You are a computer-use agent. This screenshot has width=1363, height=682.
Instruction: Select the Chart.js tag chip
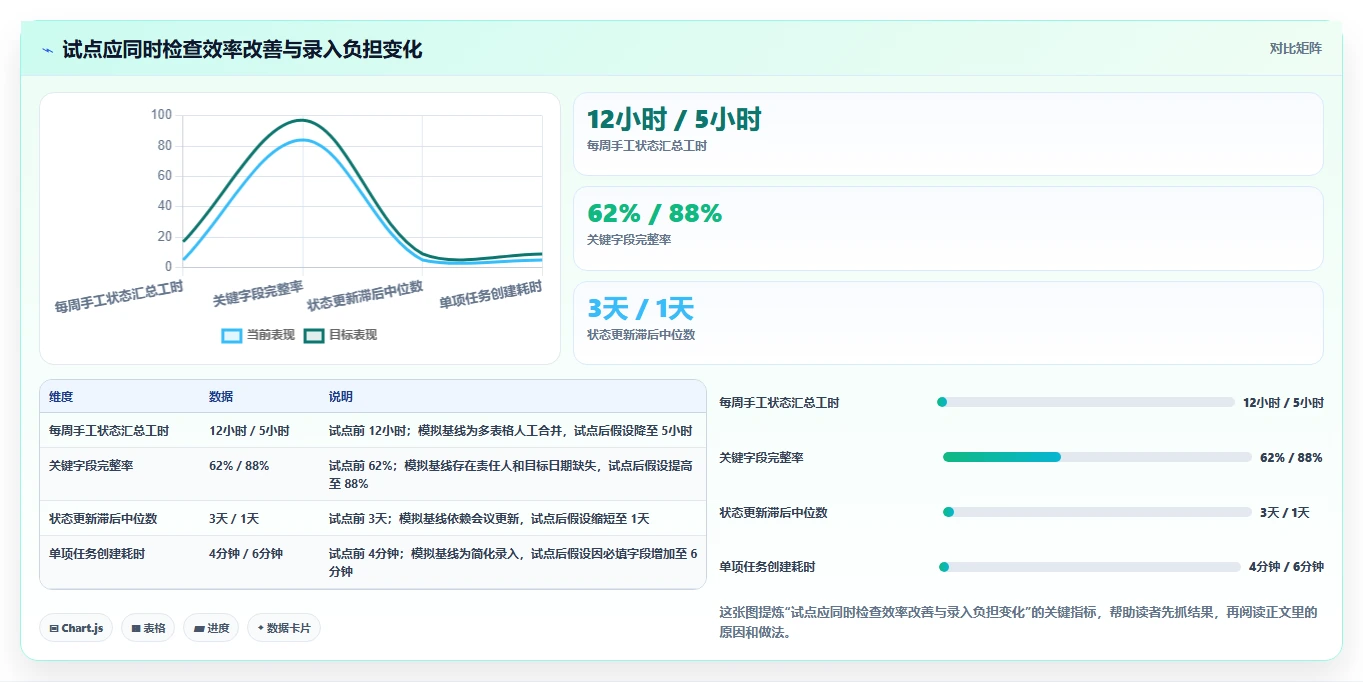(x=77, y=628)
